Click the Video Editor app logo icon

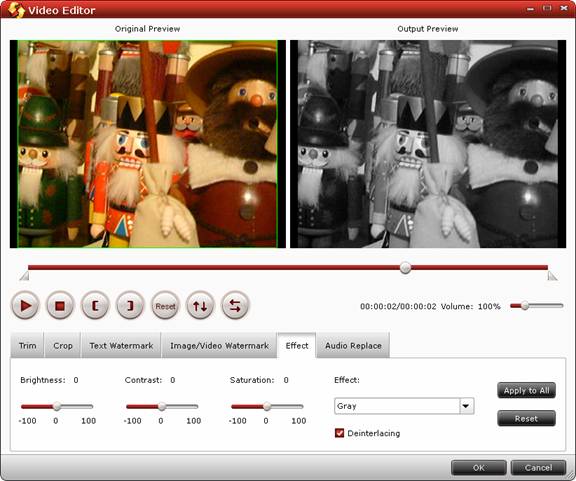(16, 10)
